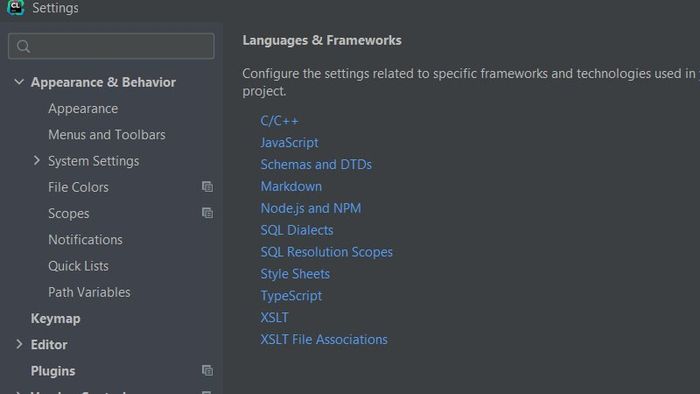The height and width of the screenshot is (394, 700).
Task: Open SQL Dialects settings link
Action: (x=297, y=230)
